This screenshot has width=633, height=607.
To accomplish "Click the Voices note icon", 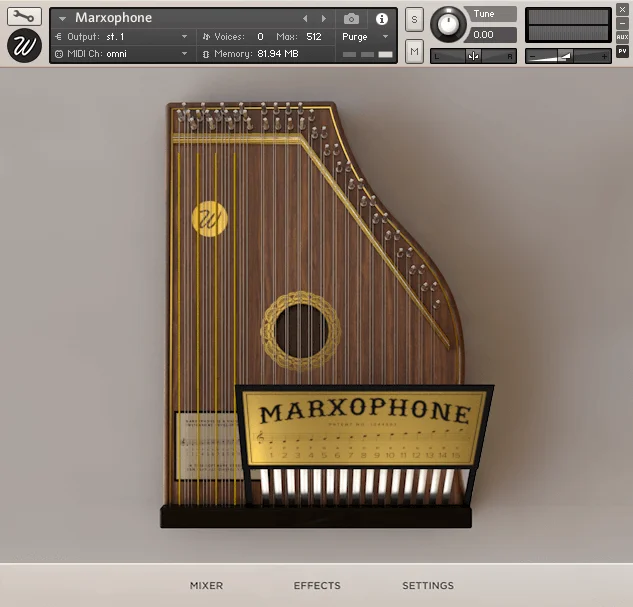I will [206, 37].
